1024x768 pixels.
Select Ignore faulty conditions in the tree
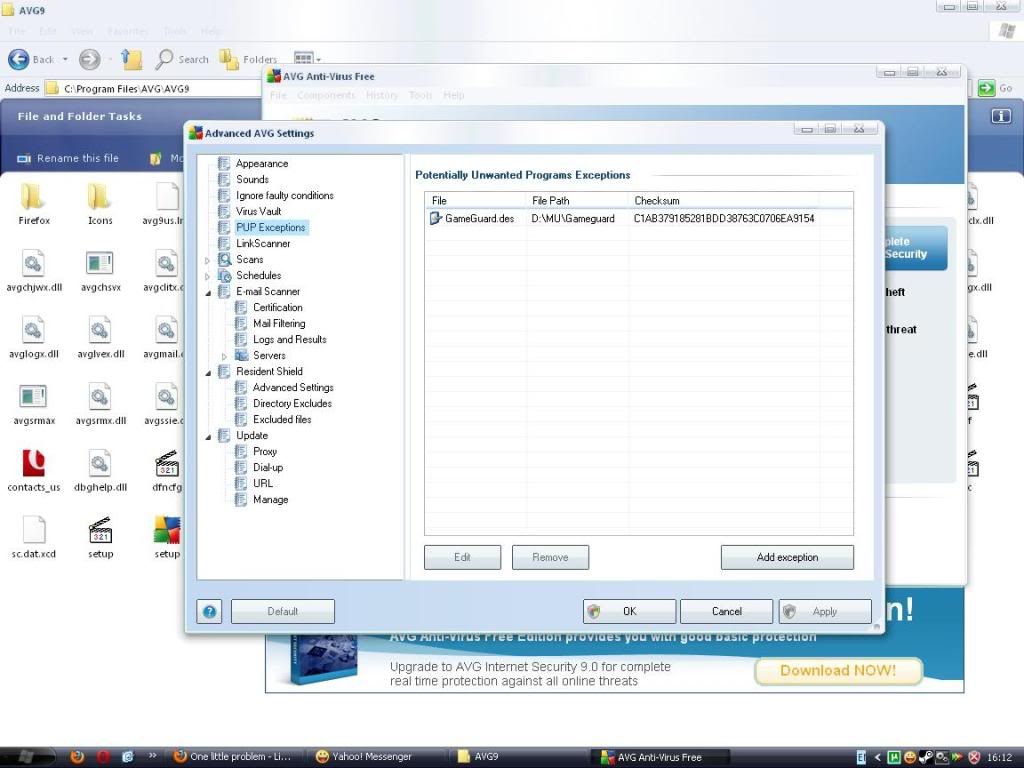(285, 195)
